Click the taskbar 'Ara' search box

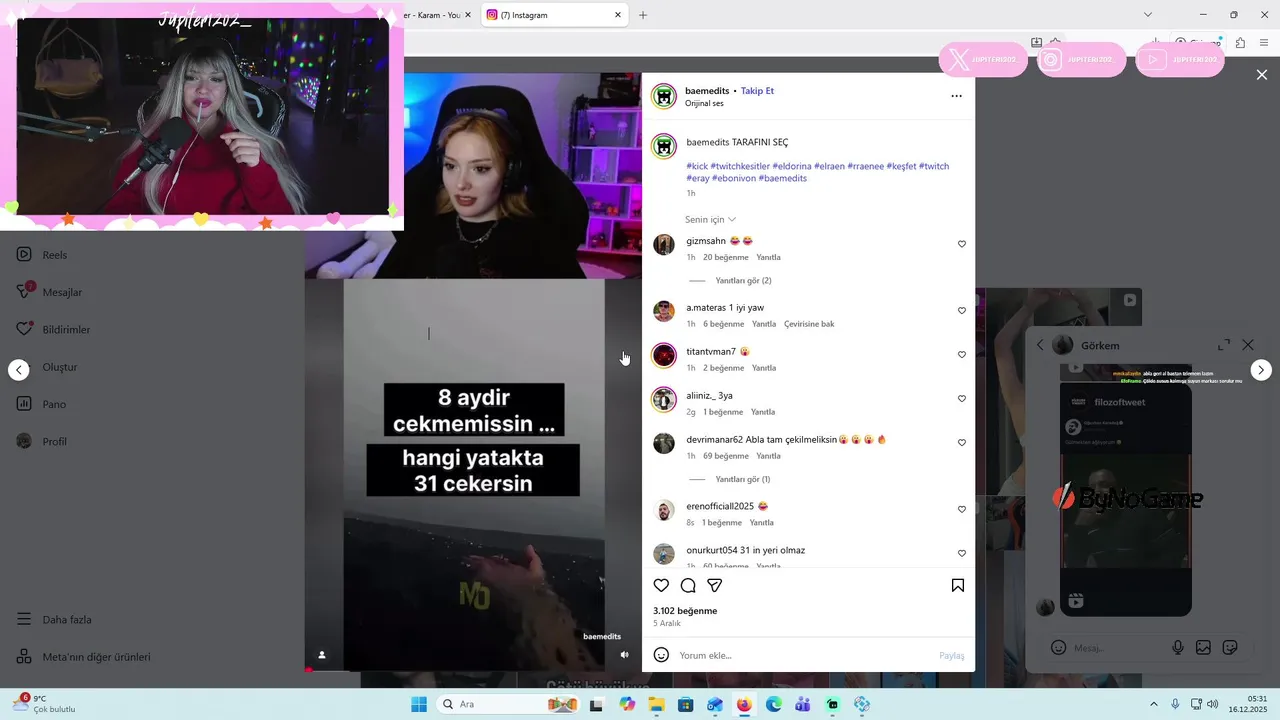click(x=509, y=704)
